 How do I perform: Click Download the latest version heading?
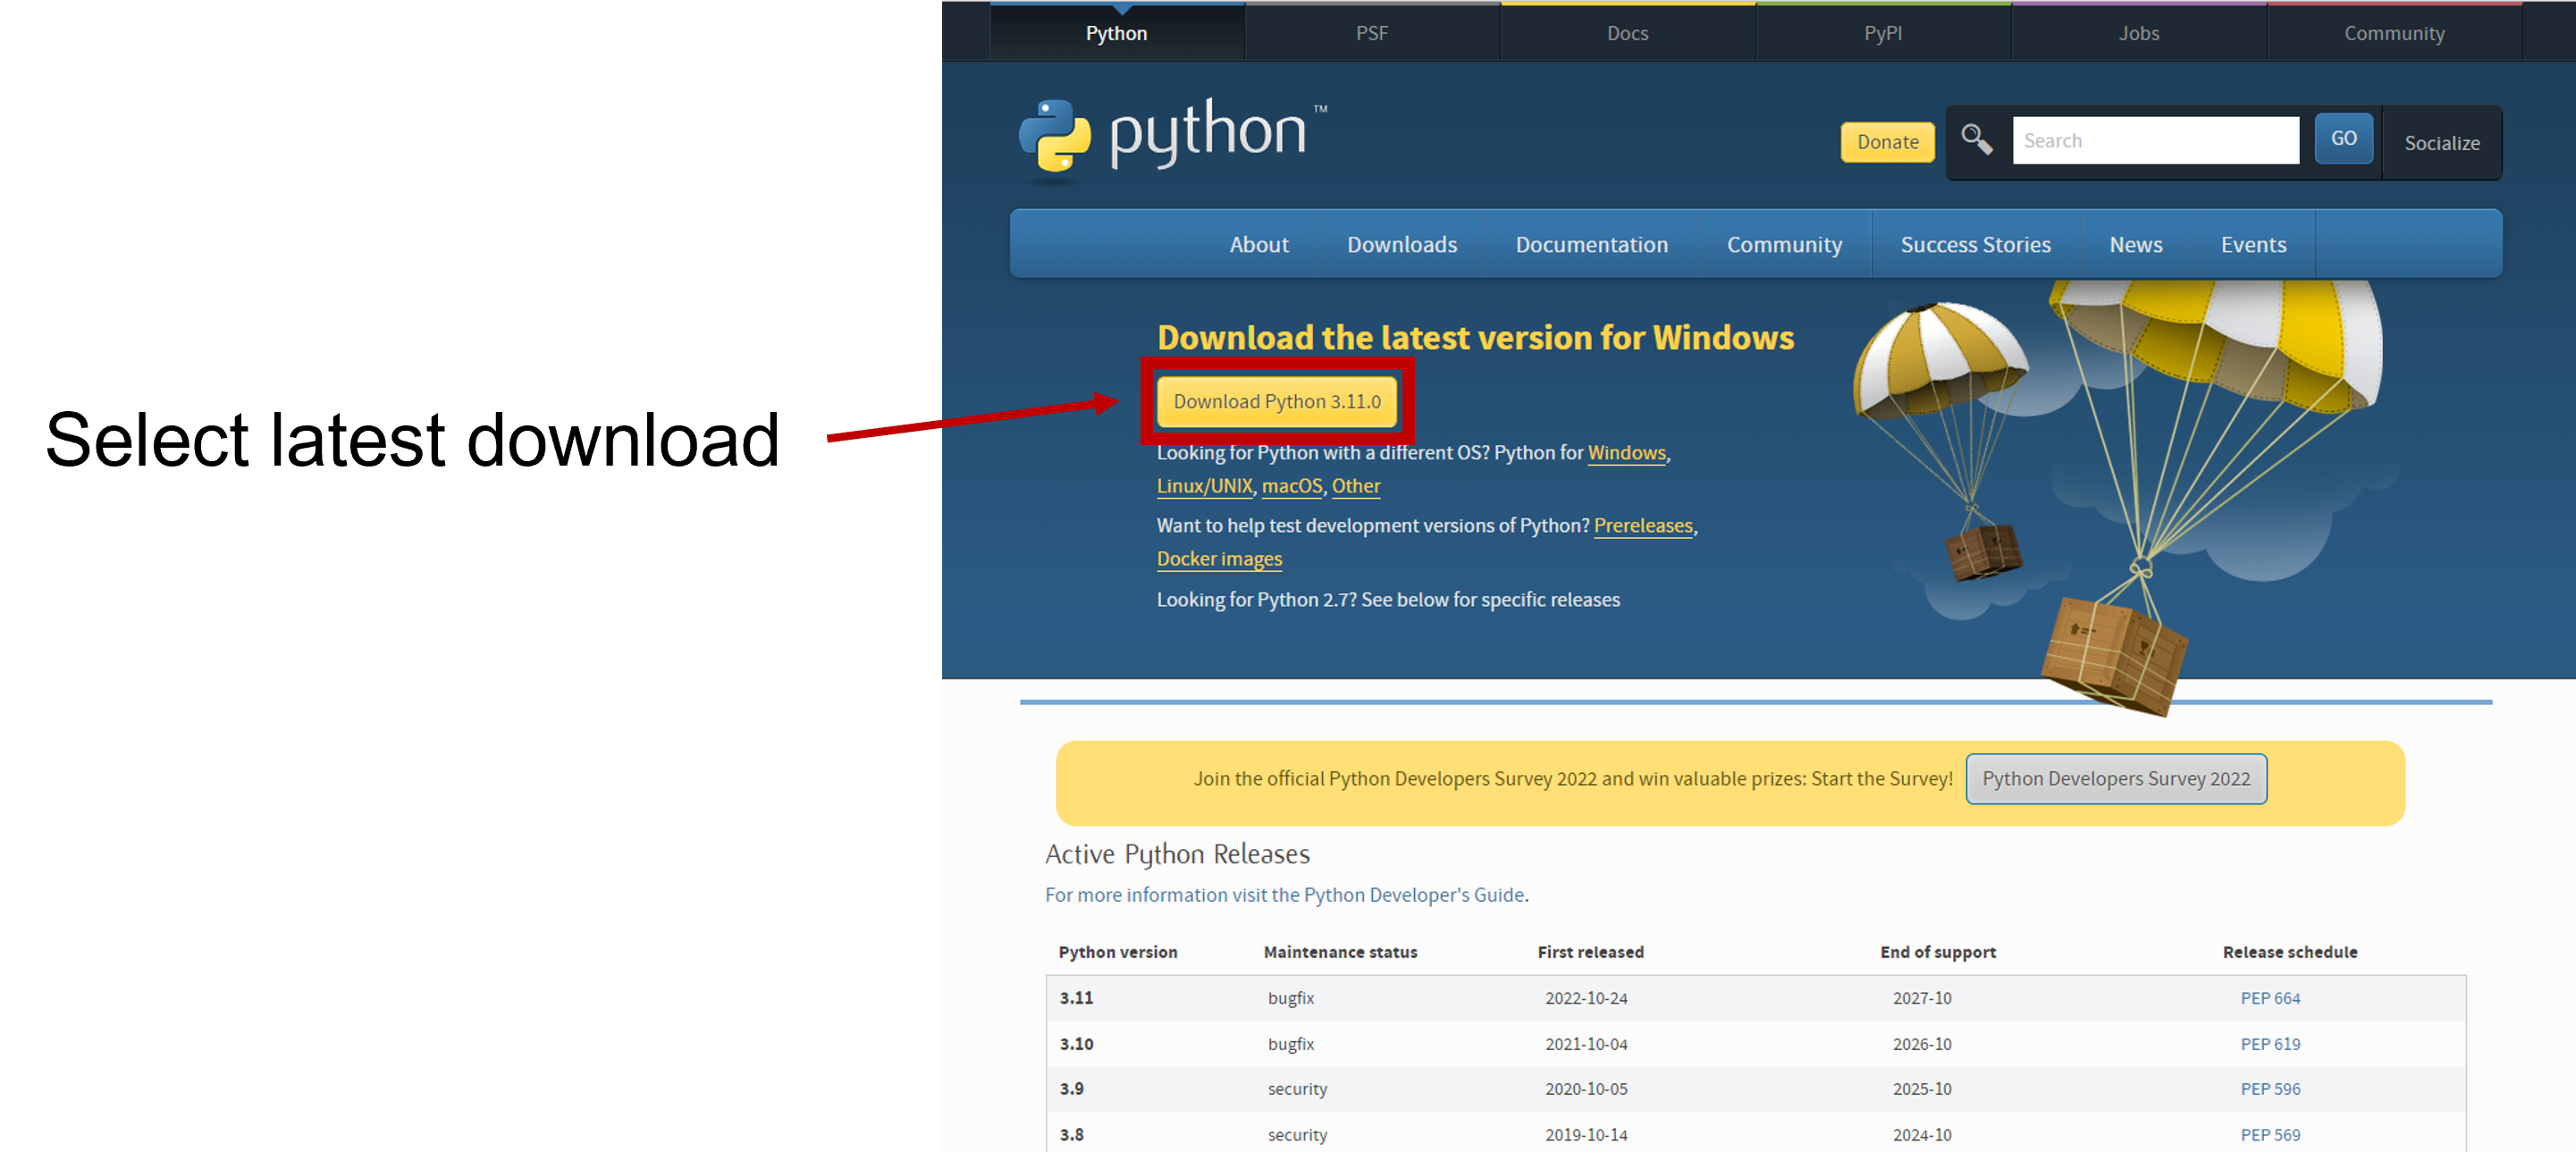coord(1475,338)
